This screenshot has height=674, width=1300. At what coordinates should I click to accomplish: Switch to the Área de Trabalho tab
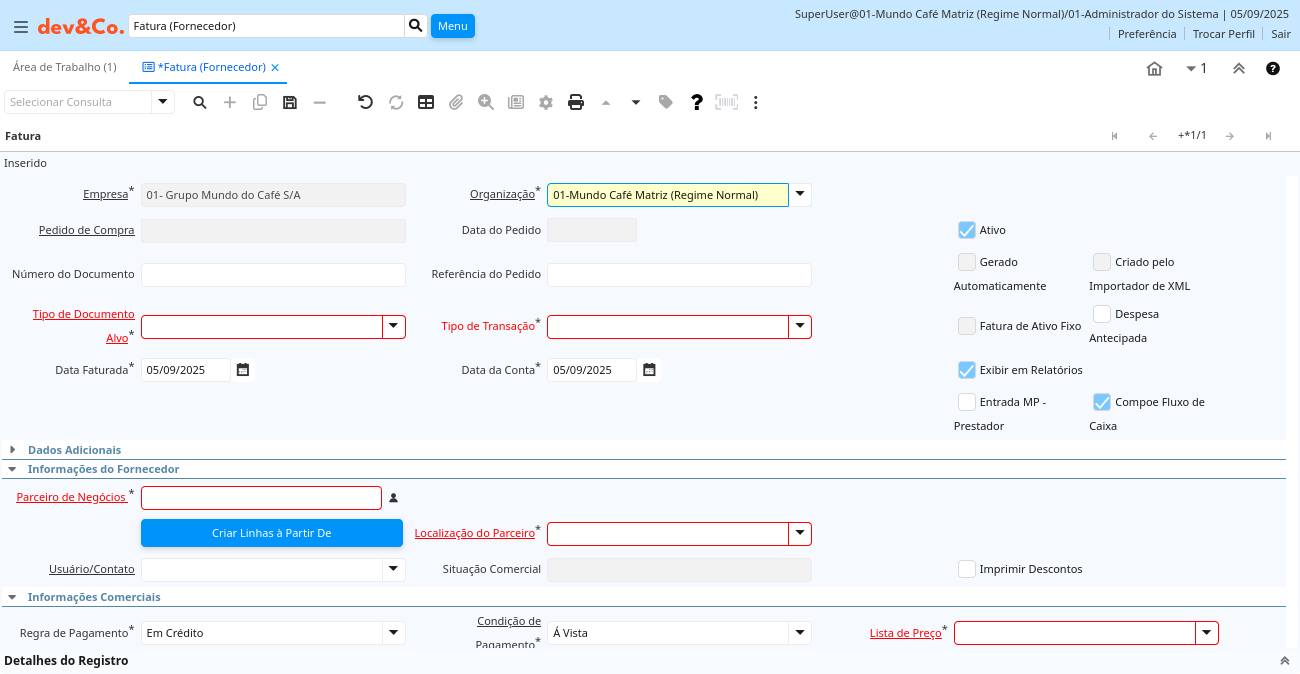point(64,67)
